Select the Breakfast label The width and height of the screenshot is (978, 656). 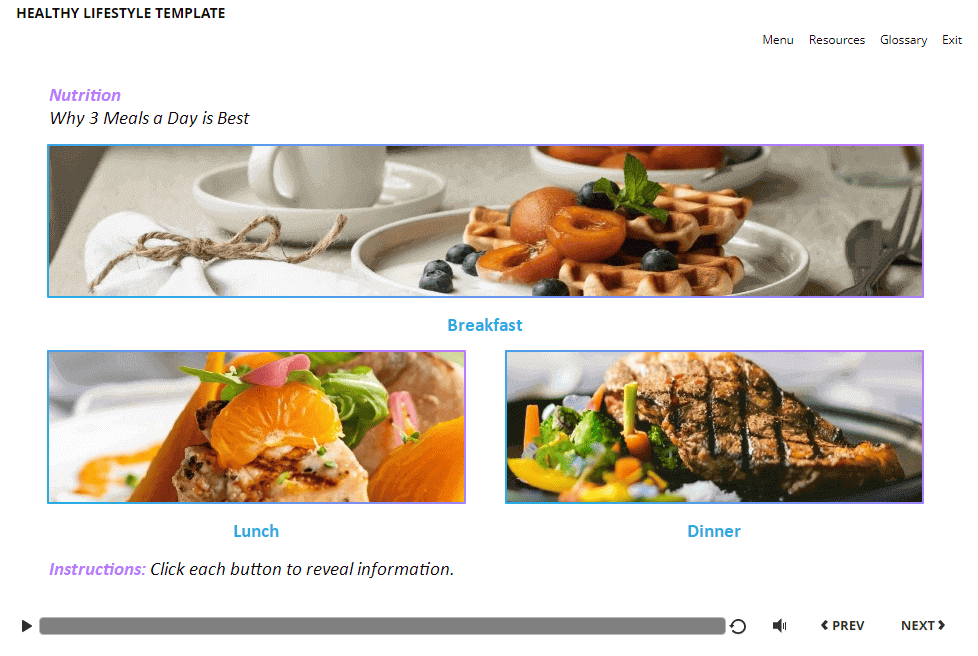point(485,326)
